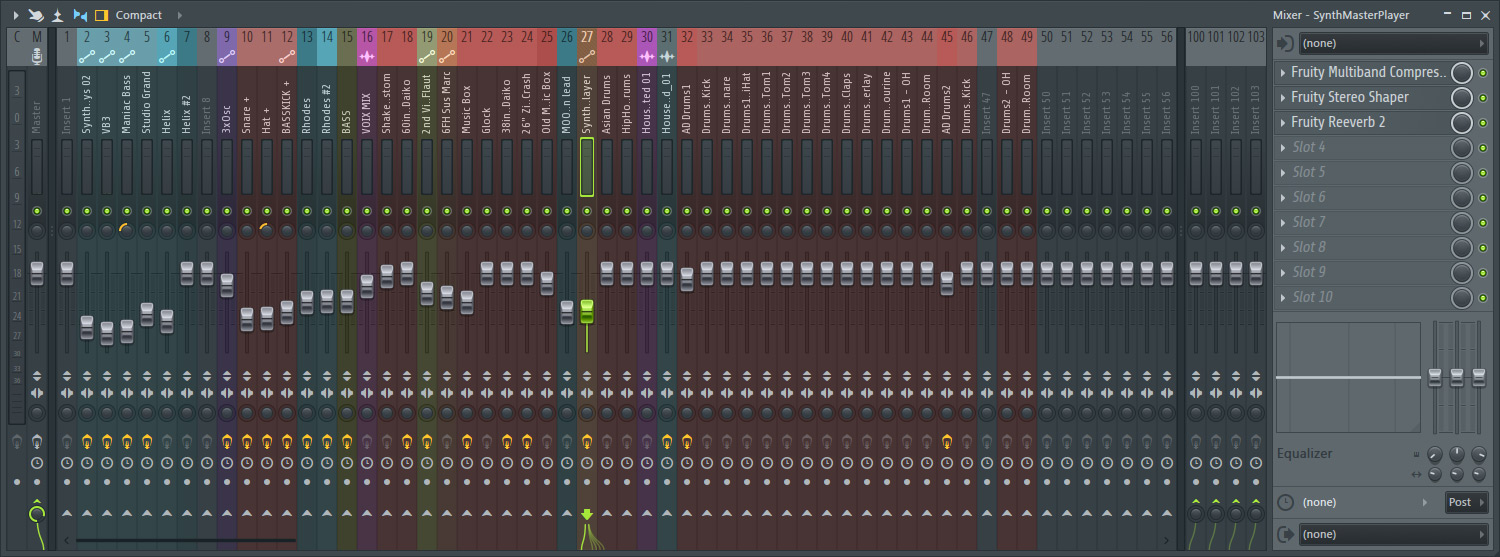Click the green send arrow on track 27
Viewport: 1500px width, 557px height.
click(587, 514)
